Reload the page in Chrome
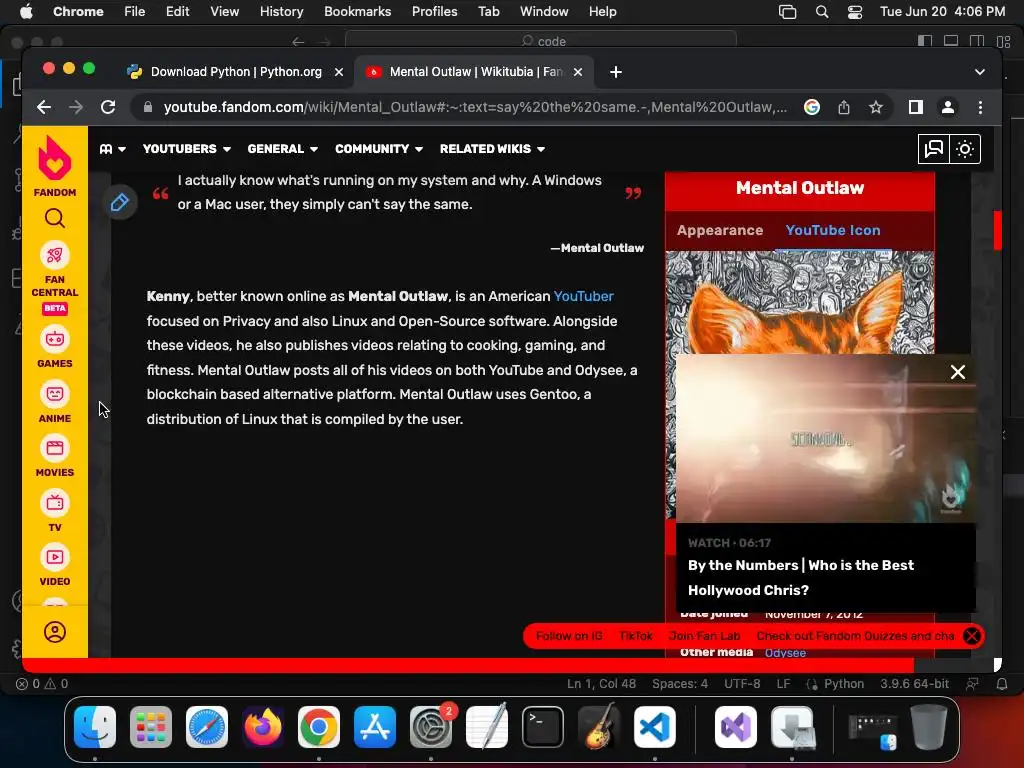The height and width of the screenshot is (768, 1024). click(108, 107)
